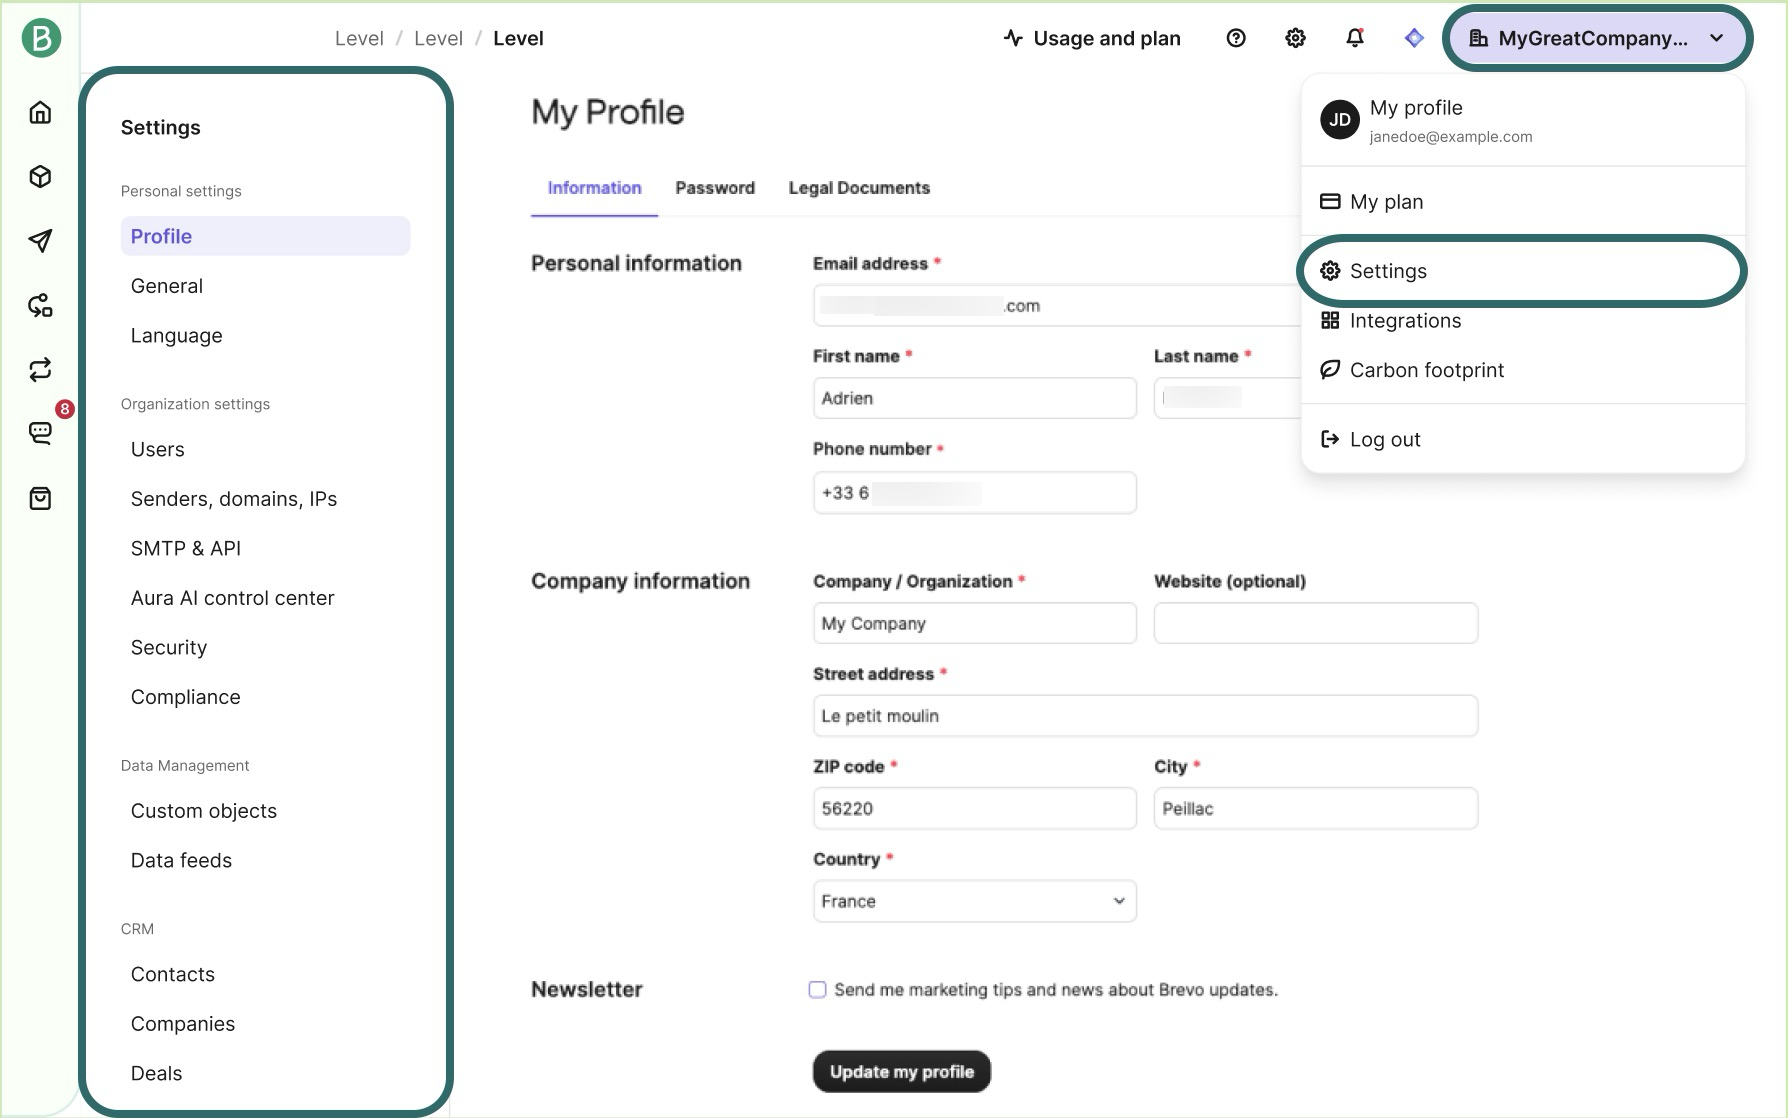
Task: Switch to the Password tab
Action: [714, 188]
